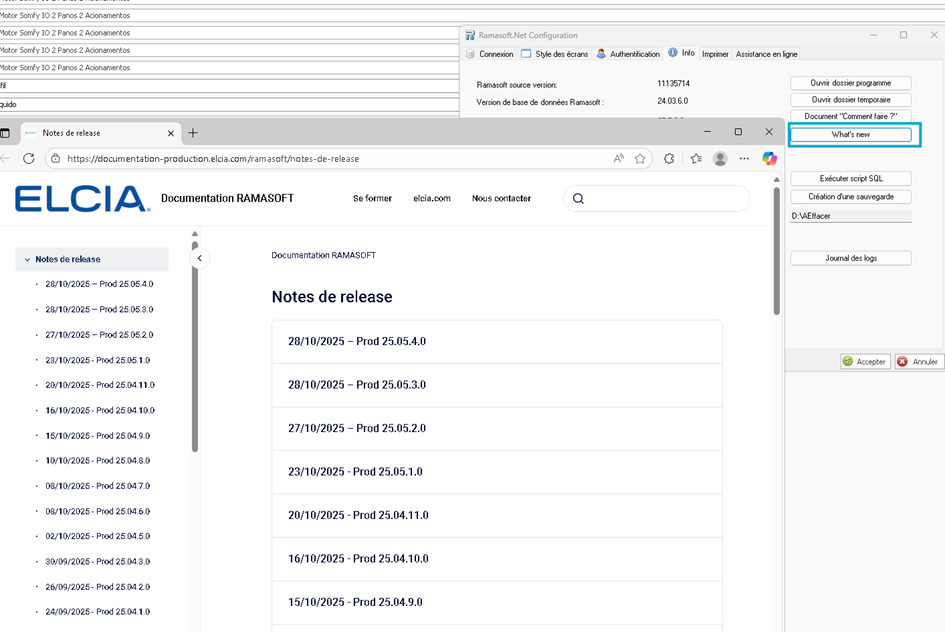
Task: Add page to favorites with star icon
Action: (640, 158)
